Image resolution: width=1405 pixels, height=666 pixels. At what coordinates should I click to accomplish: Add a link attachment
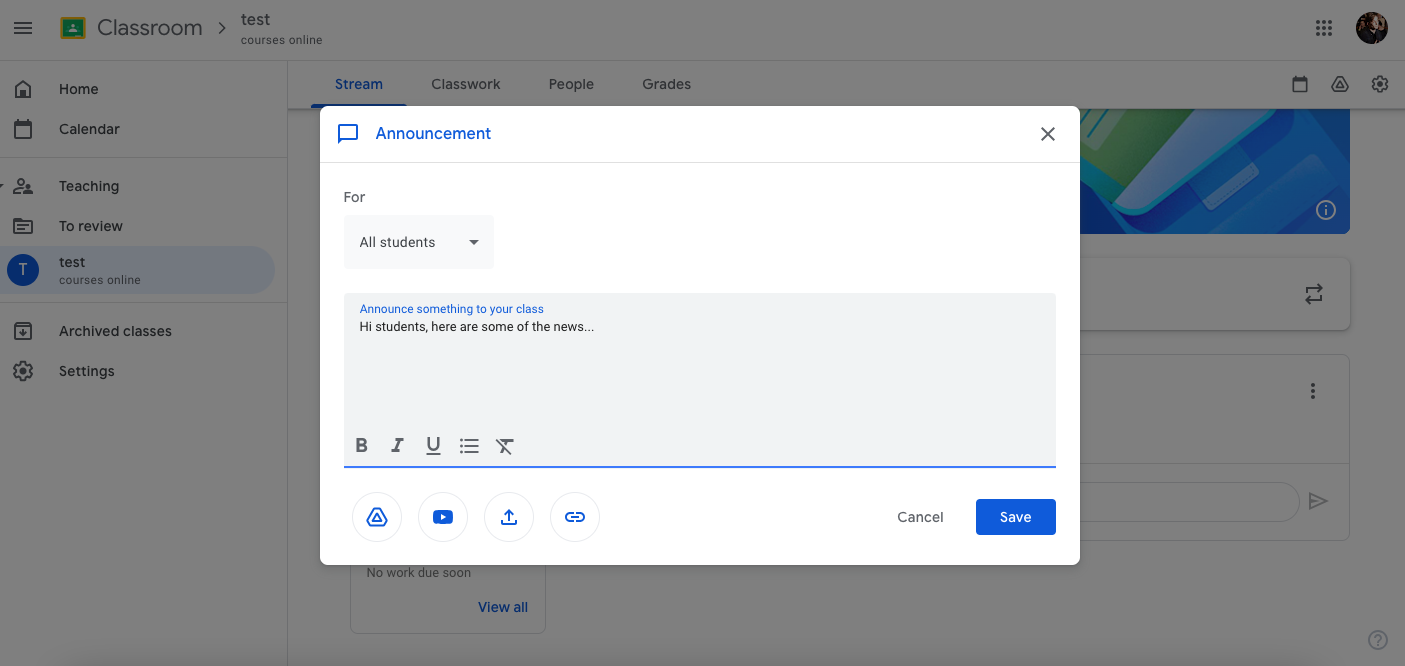(x=575, y=517)
